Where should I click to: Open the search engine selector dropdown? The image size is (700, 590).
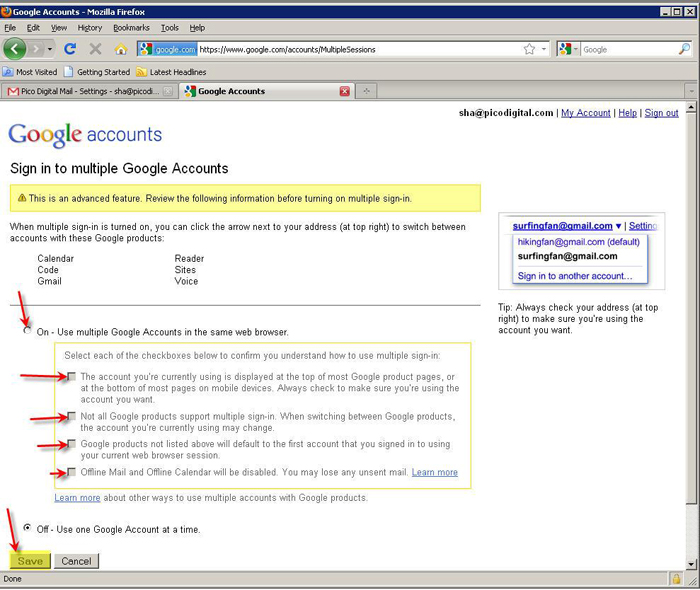568,49
